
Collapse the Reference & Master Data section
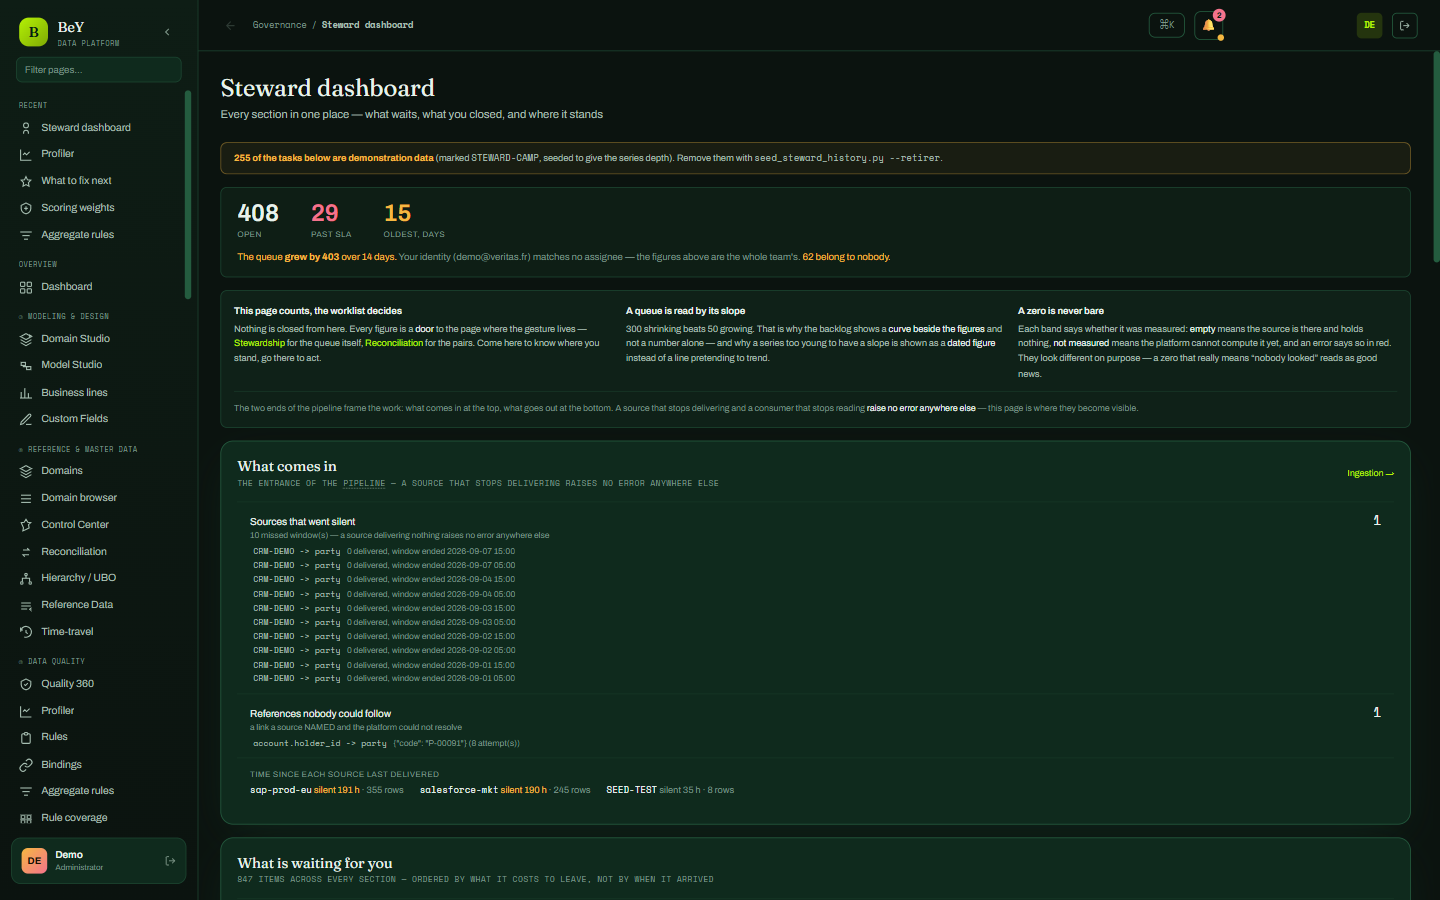click(x=78, y=449)
